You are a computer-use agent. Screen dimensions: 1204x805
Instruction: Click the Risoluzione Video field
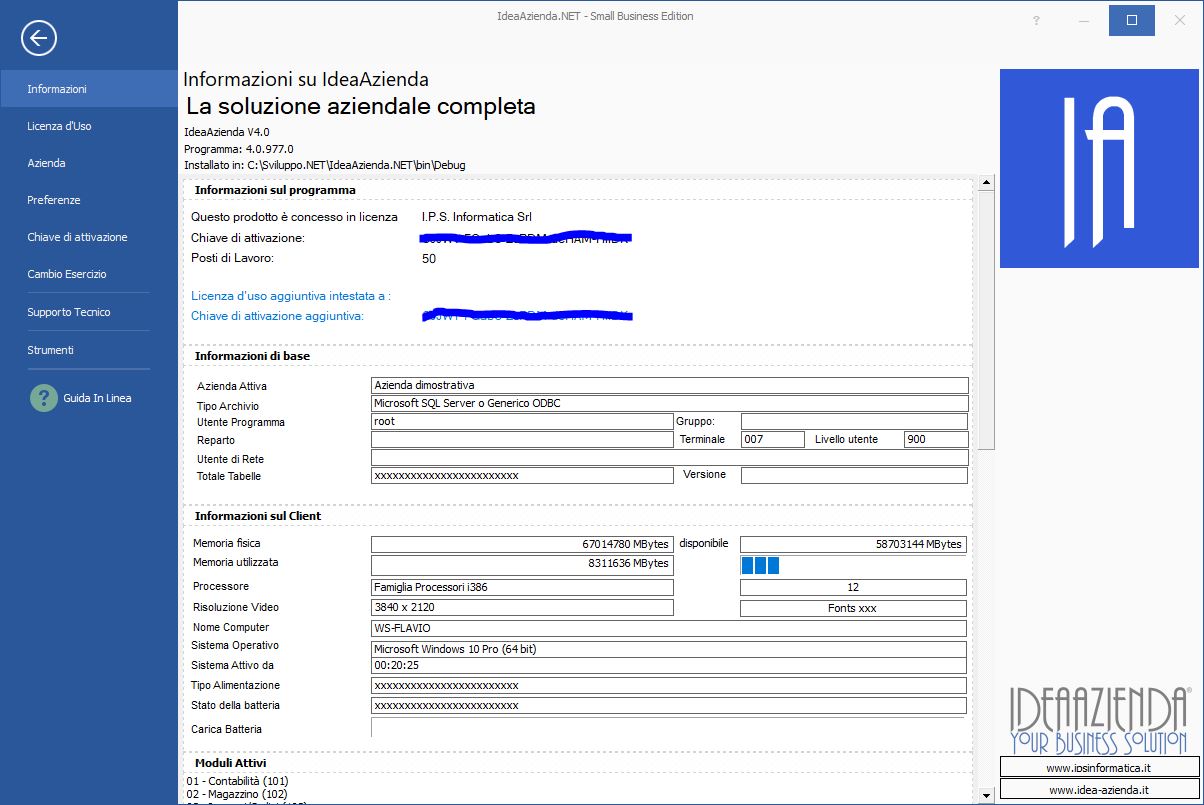522,607
